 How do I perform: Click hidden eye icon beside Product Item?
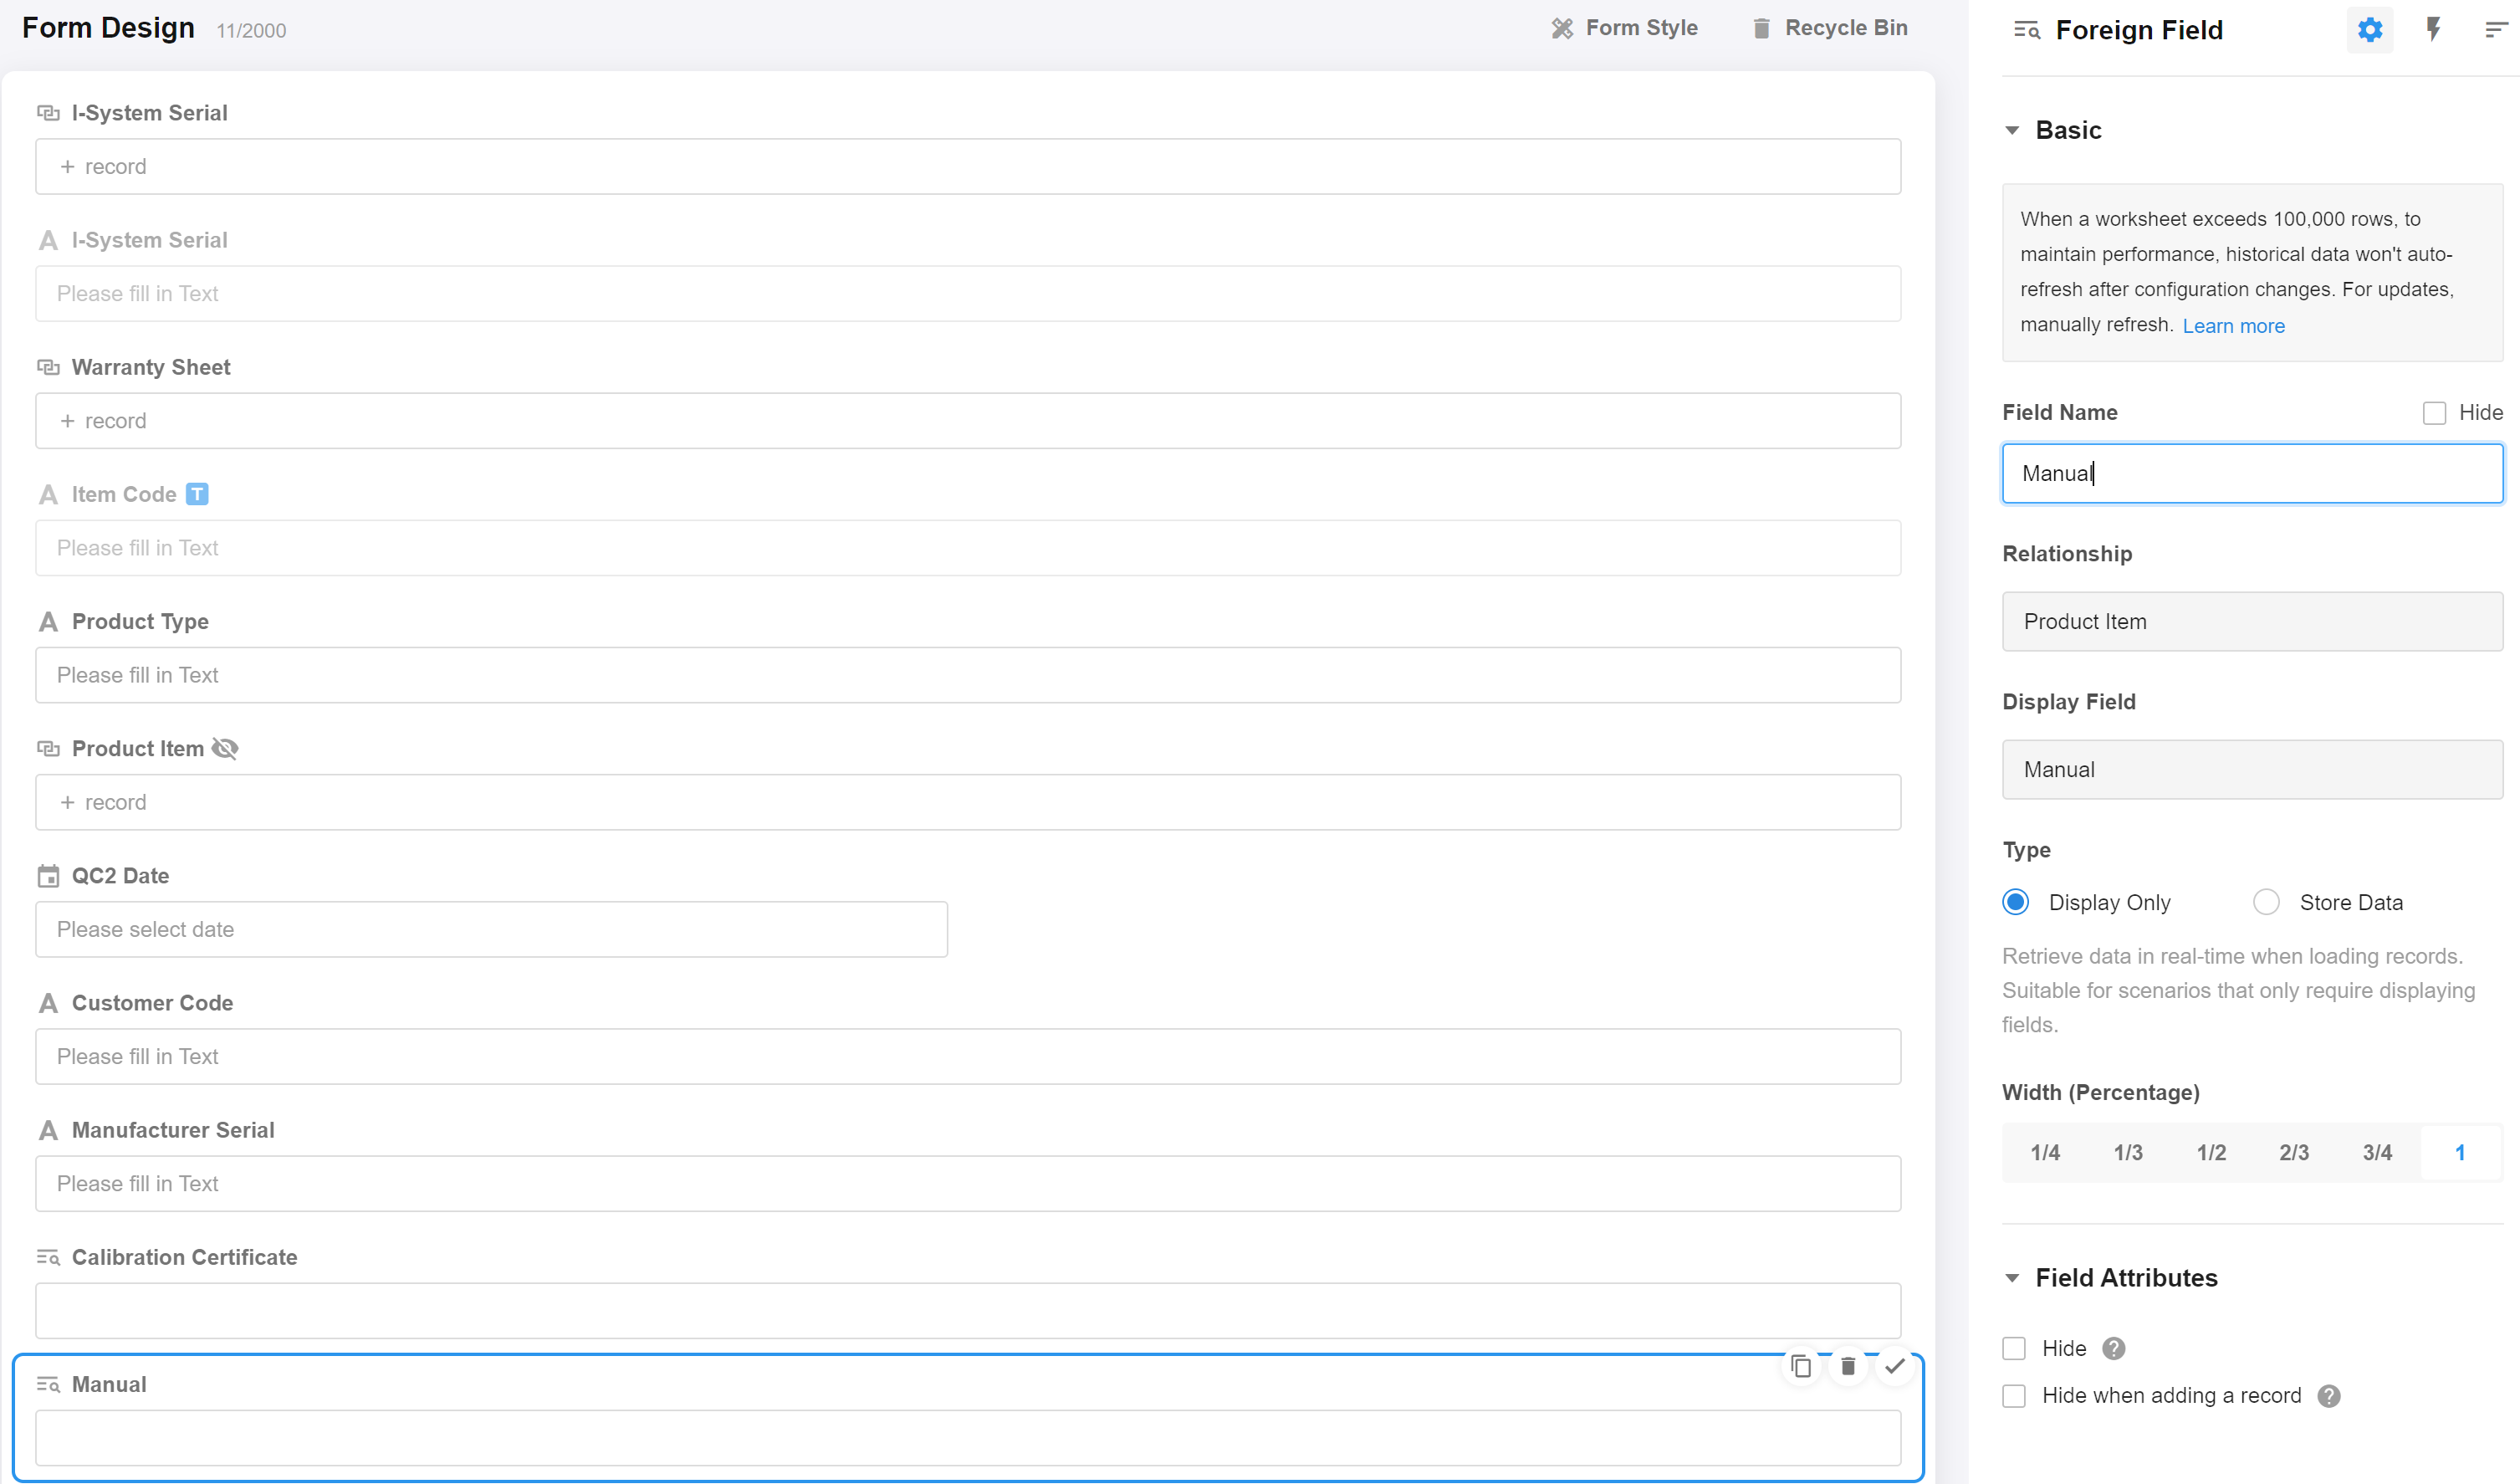coord(225,749)
